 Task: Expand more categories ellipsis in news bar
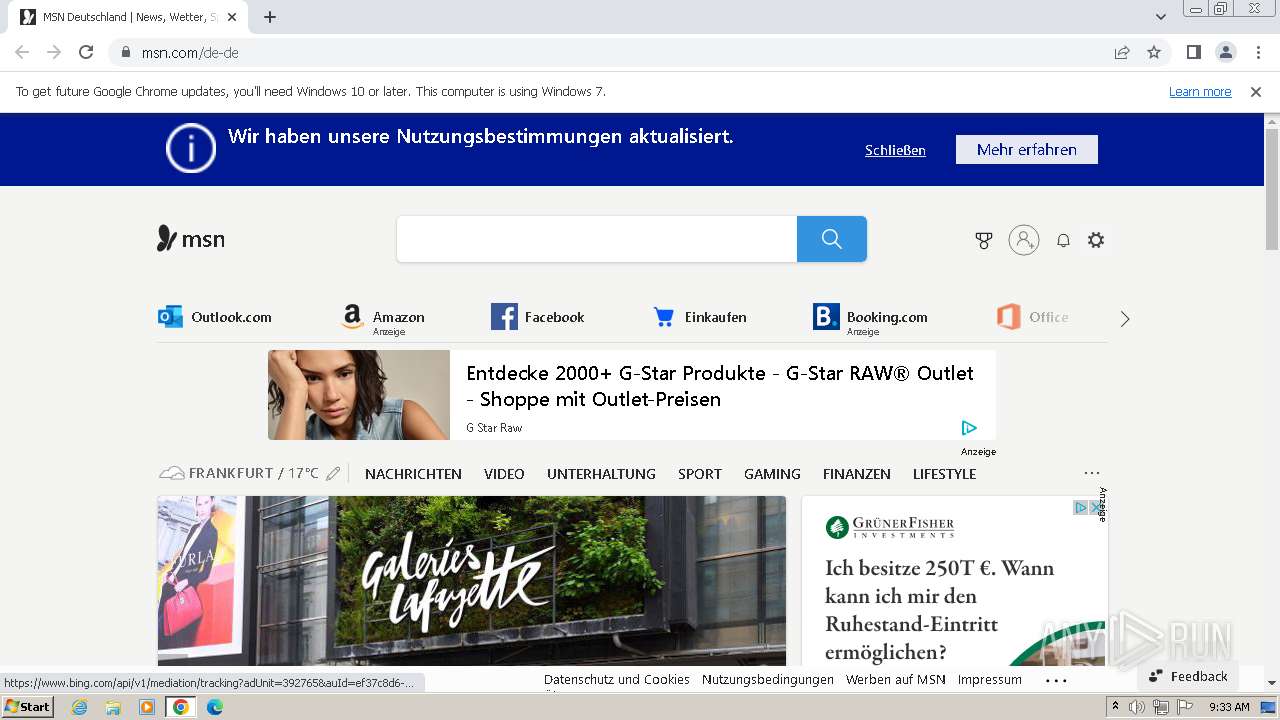pos(1092,473)
